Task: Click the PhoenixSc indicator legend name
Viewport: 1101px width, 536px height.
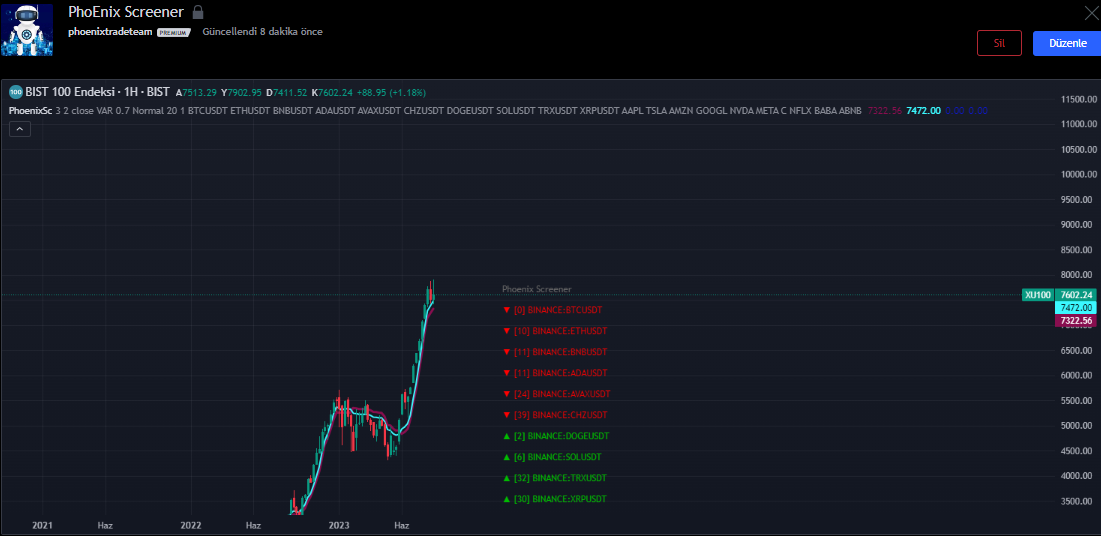Action: click(30, 110)
